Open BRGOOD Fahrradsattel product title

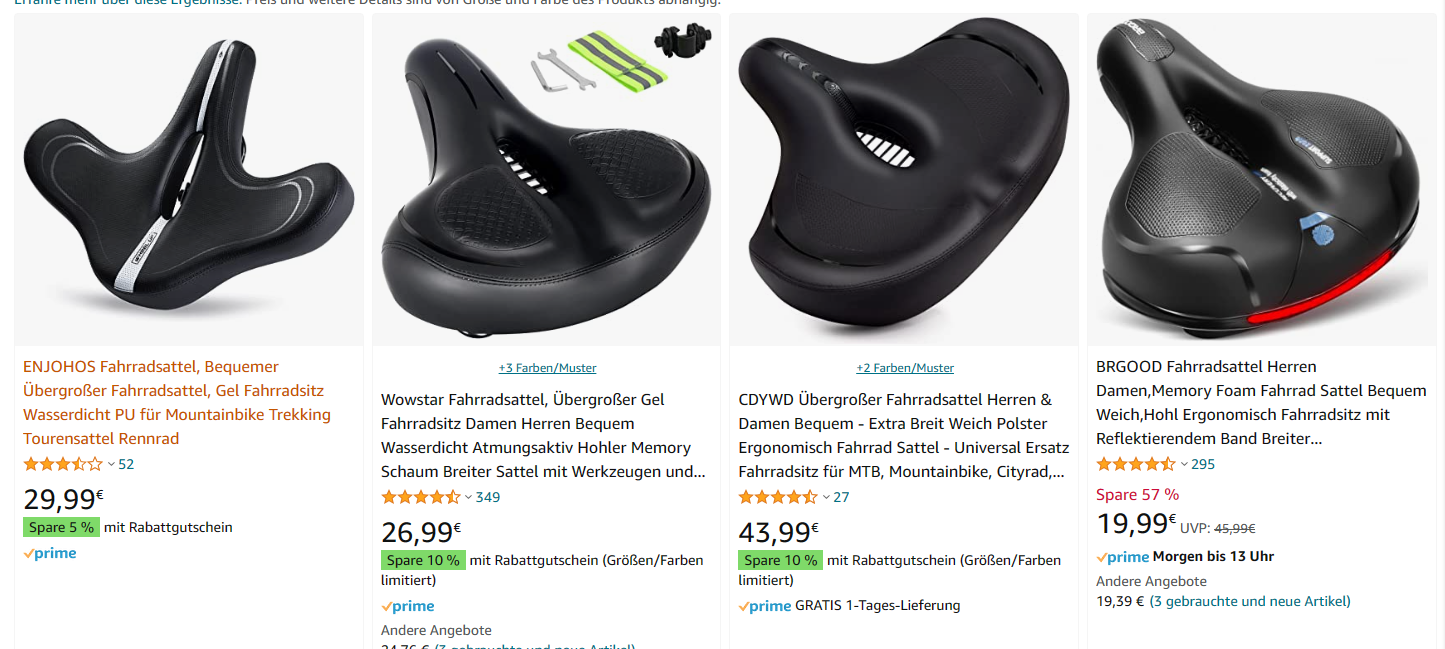(x=1261, y=403)
